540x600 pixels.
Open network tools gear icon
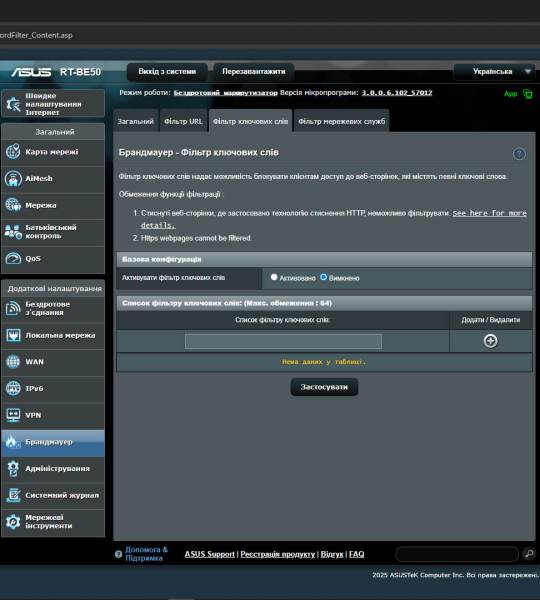coord(13,522)
